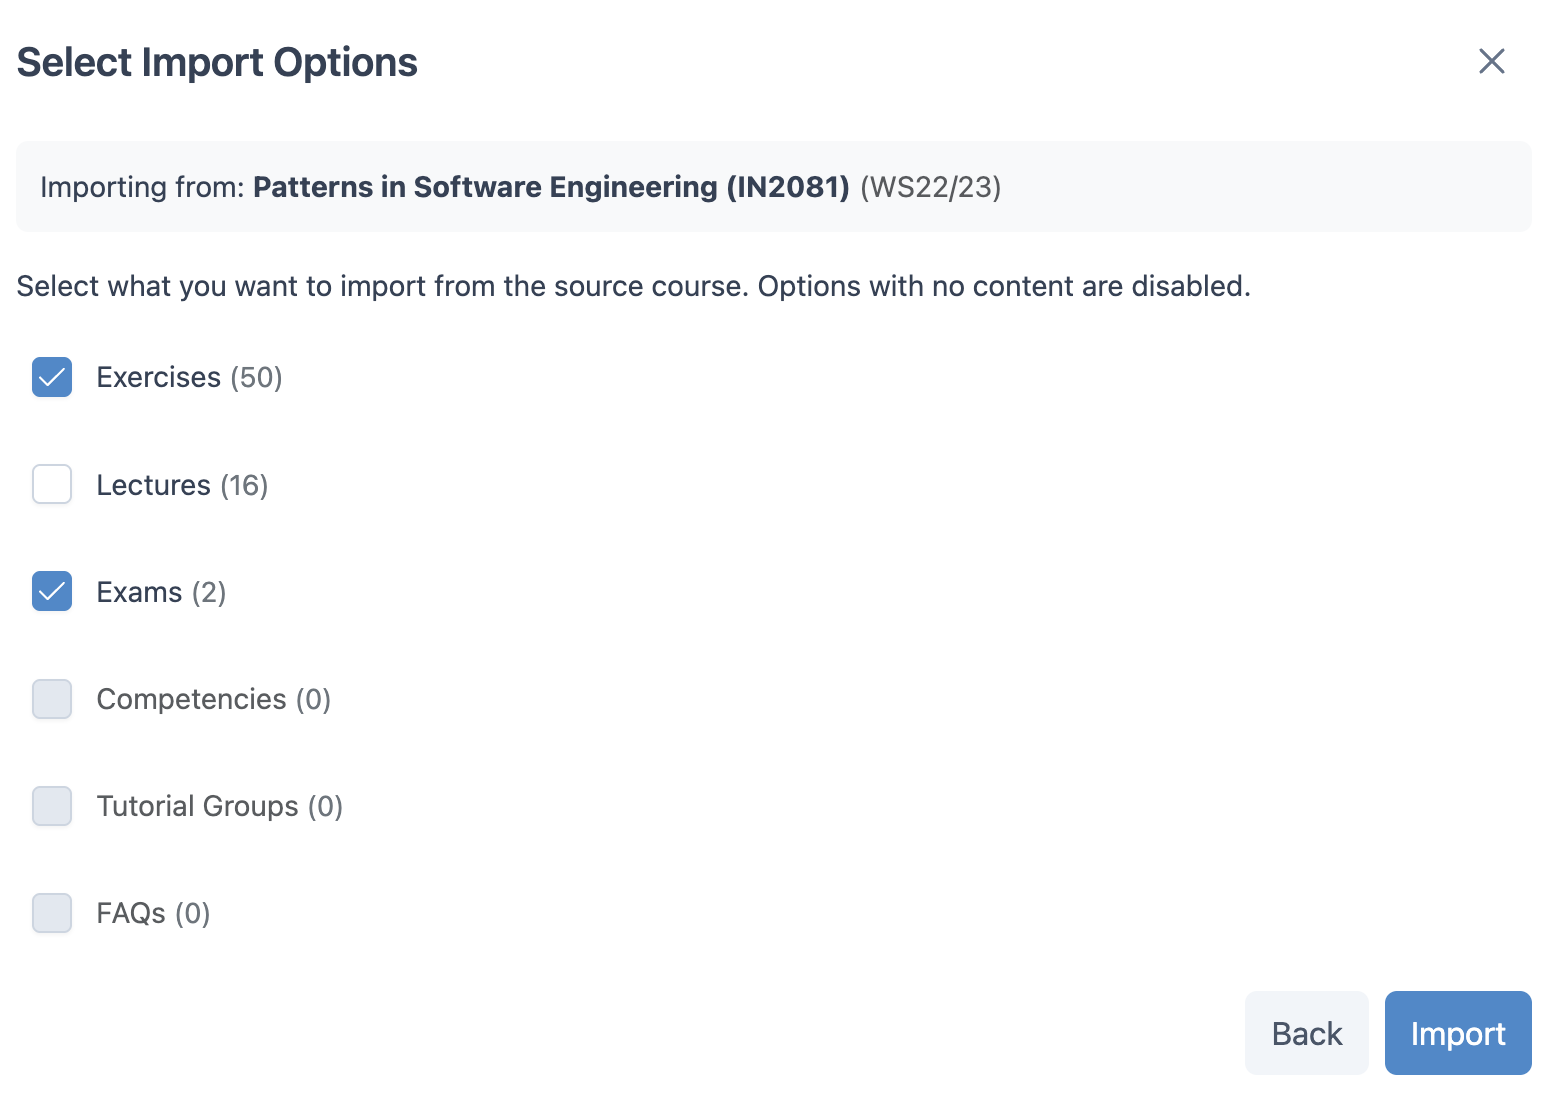Uncheck the Exercises checkbox

tap(52, 377)
